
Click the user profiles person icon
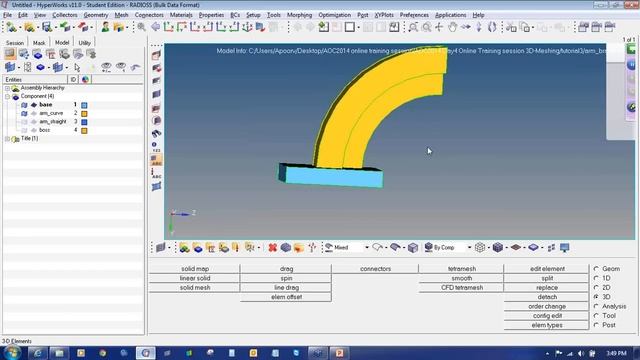pyautogui.click(x=105, y=27)
